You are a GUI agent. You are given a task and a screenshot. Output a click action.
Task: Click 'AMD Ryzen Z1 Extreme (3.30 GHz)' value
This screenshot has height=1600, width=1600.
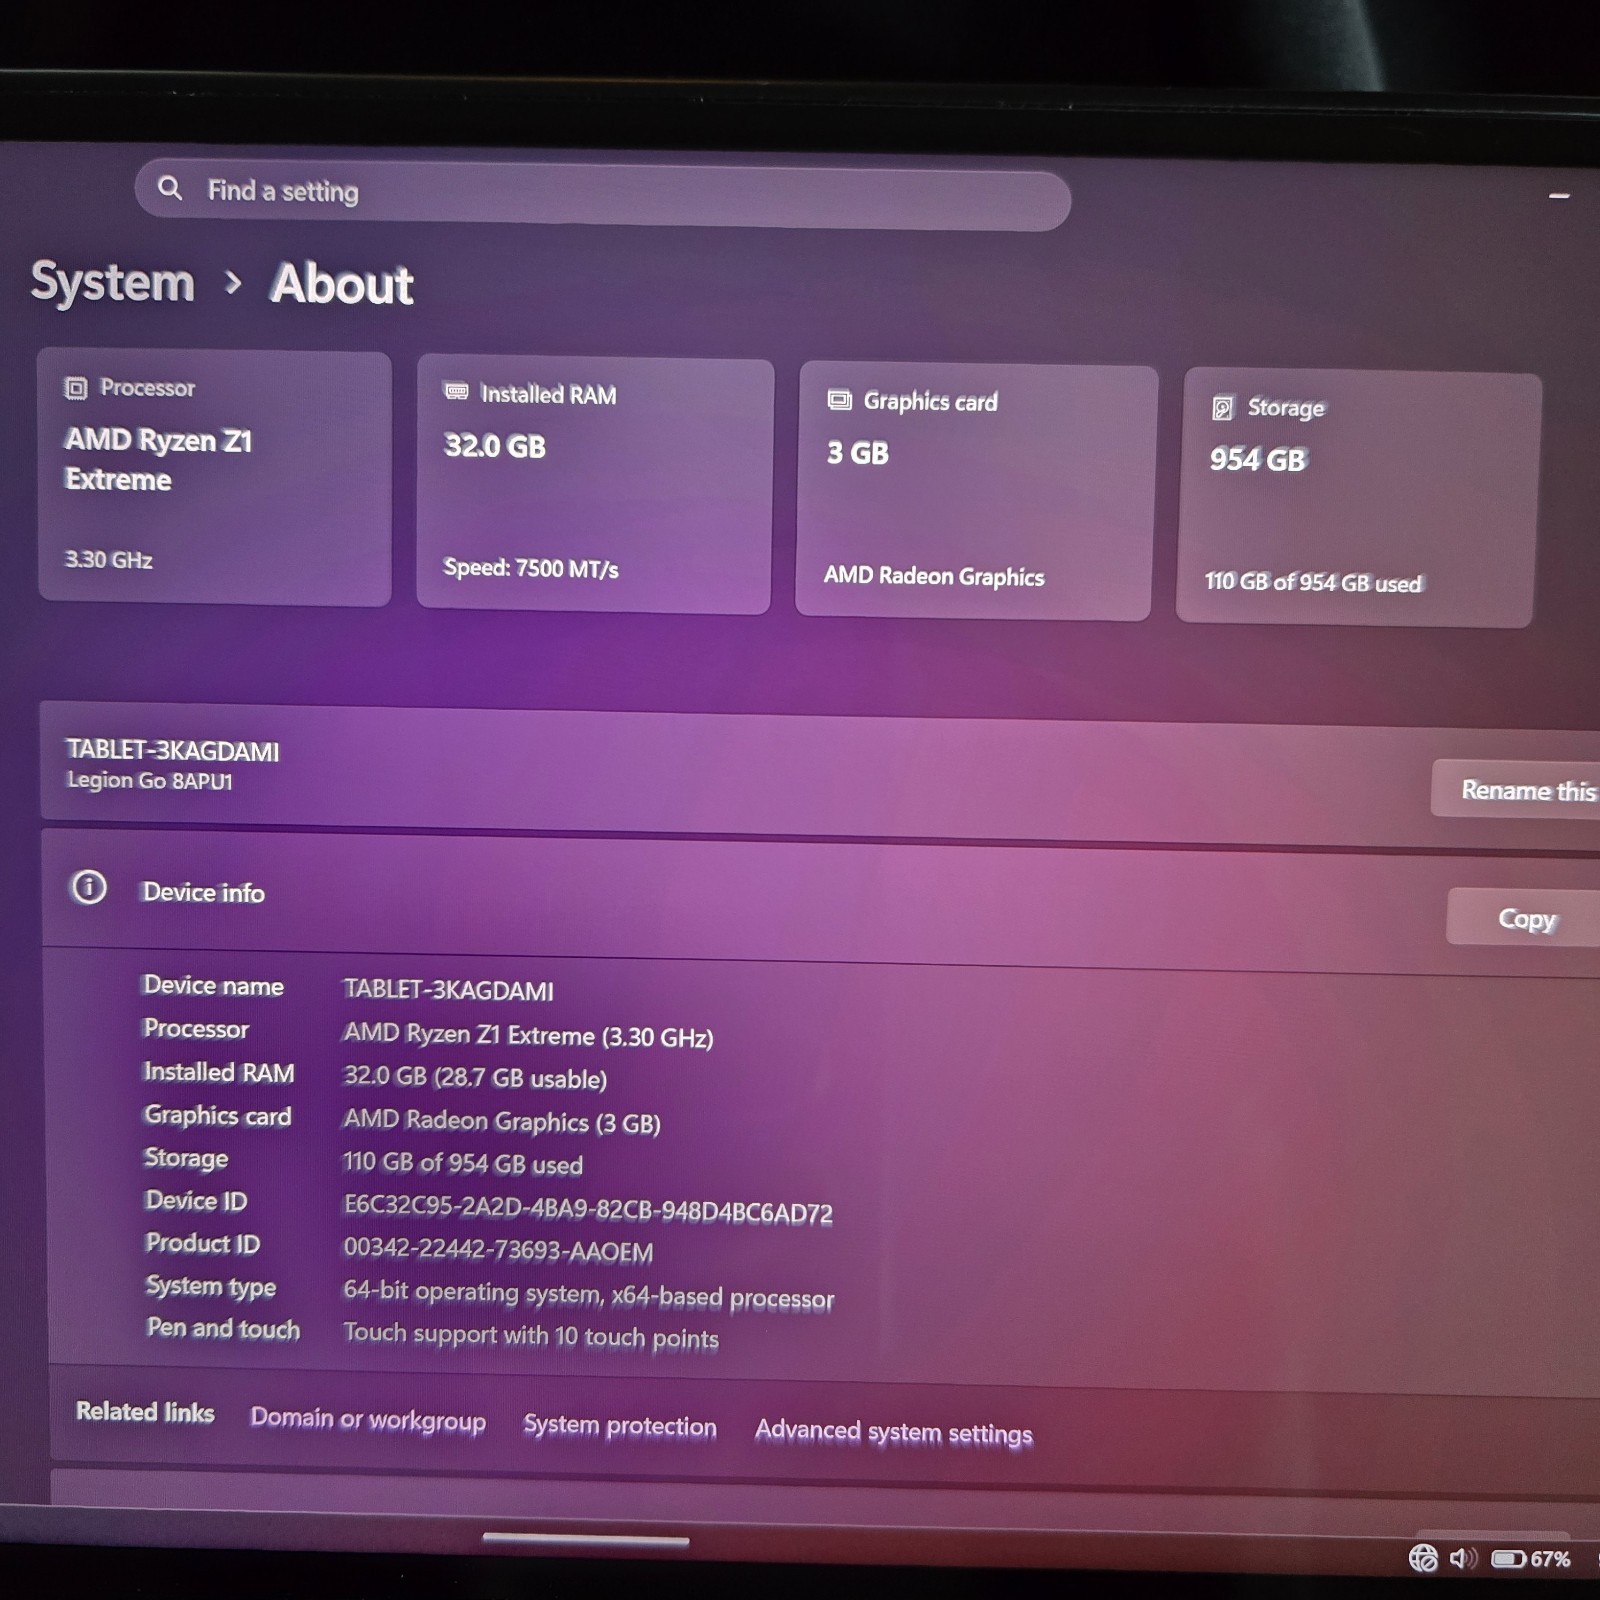[x=528, y=1035]
